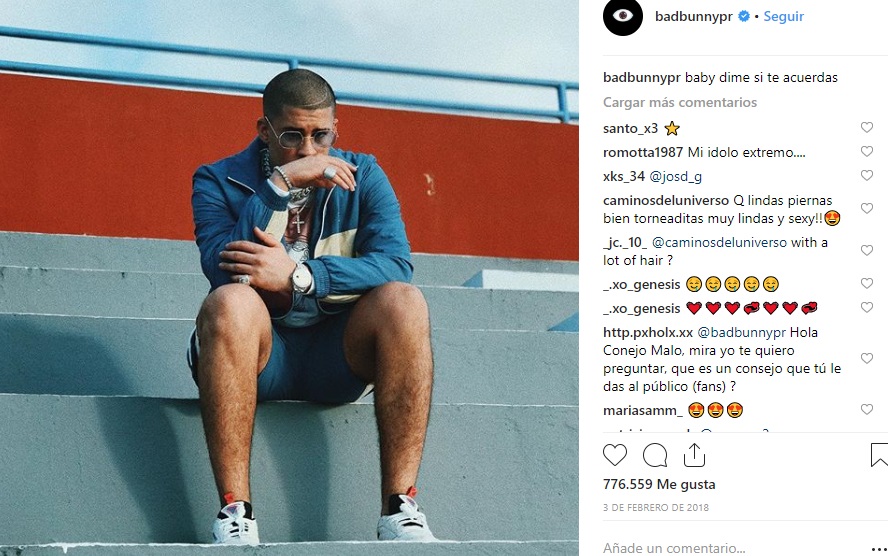Heart the caminosdeluniverso comment

867,200
